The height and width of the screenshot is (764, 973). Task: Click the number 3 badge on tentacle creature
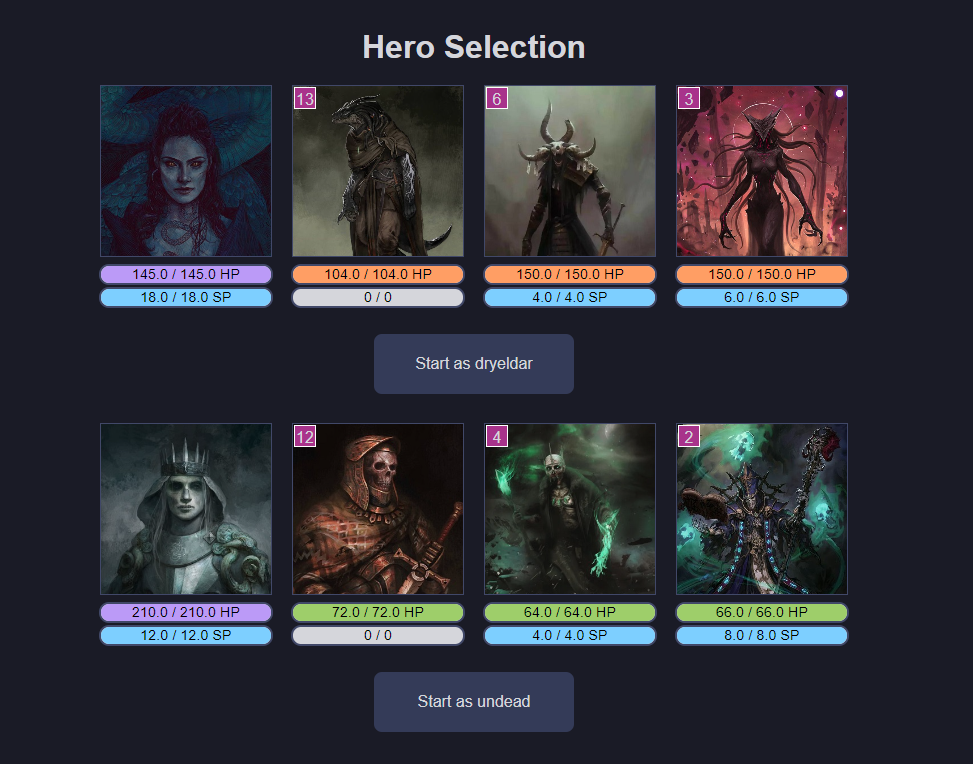pos(688,98)
